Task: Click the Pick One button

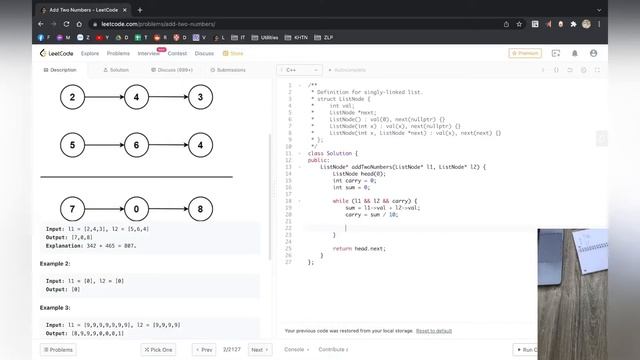Action: click(158, 350)
